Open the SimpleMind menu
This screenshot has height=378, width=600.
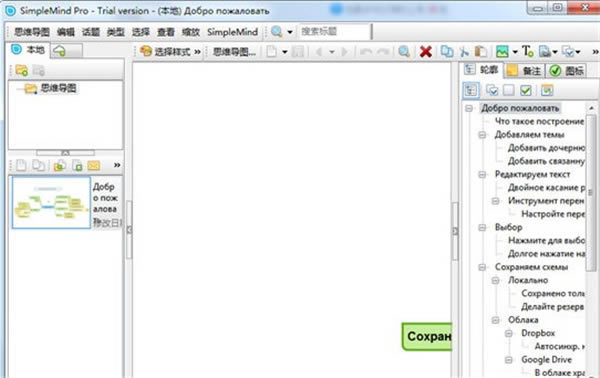tap(232, 32)
